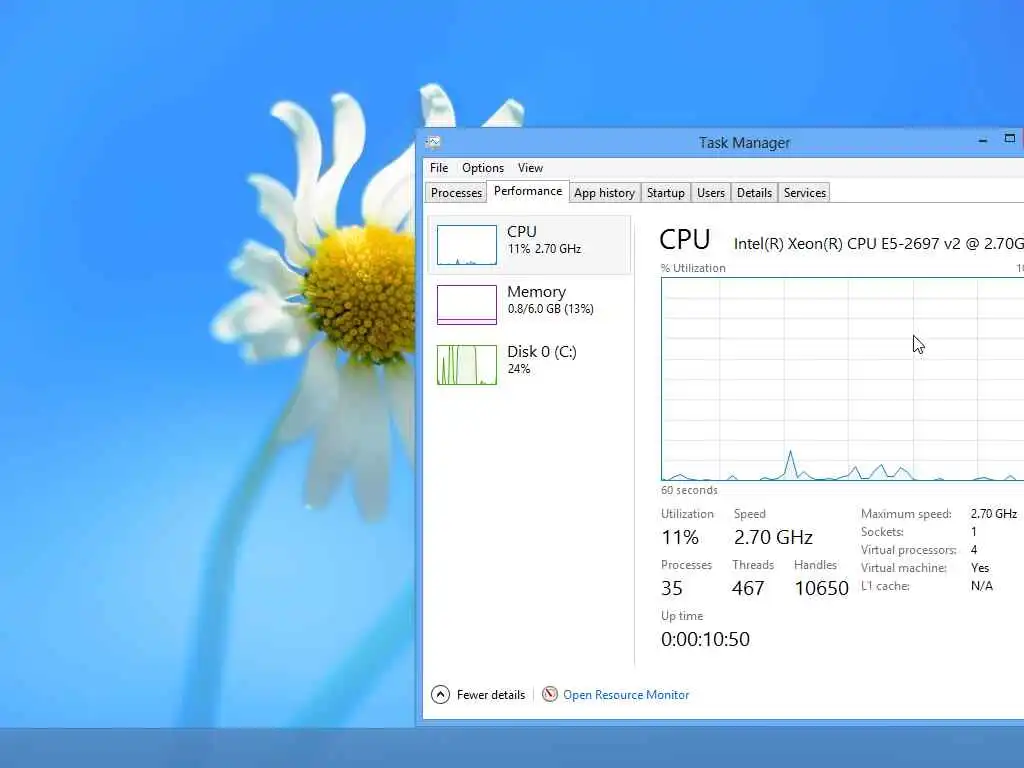Click the Memory entry label in sidebar

(x=536, y=292)
